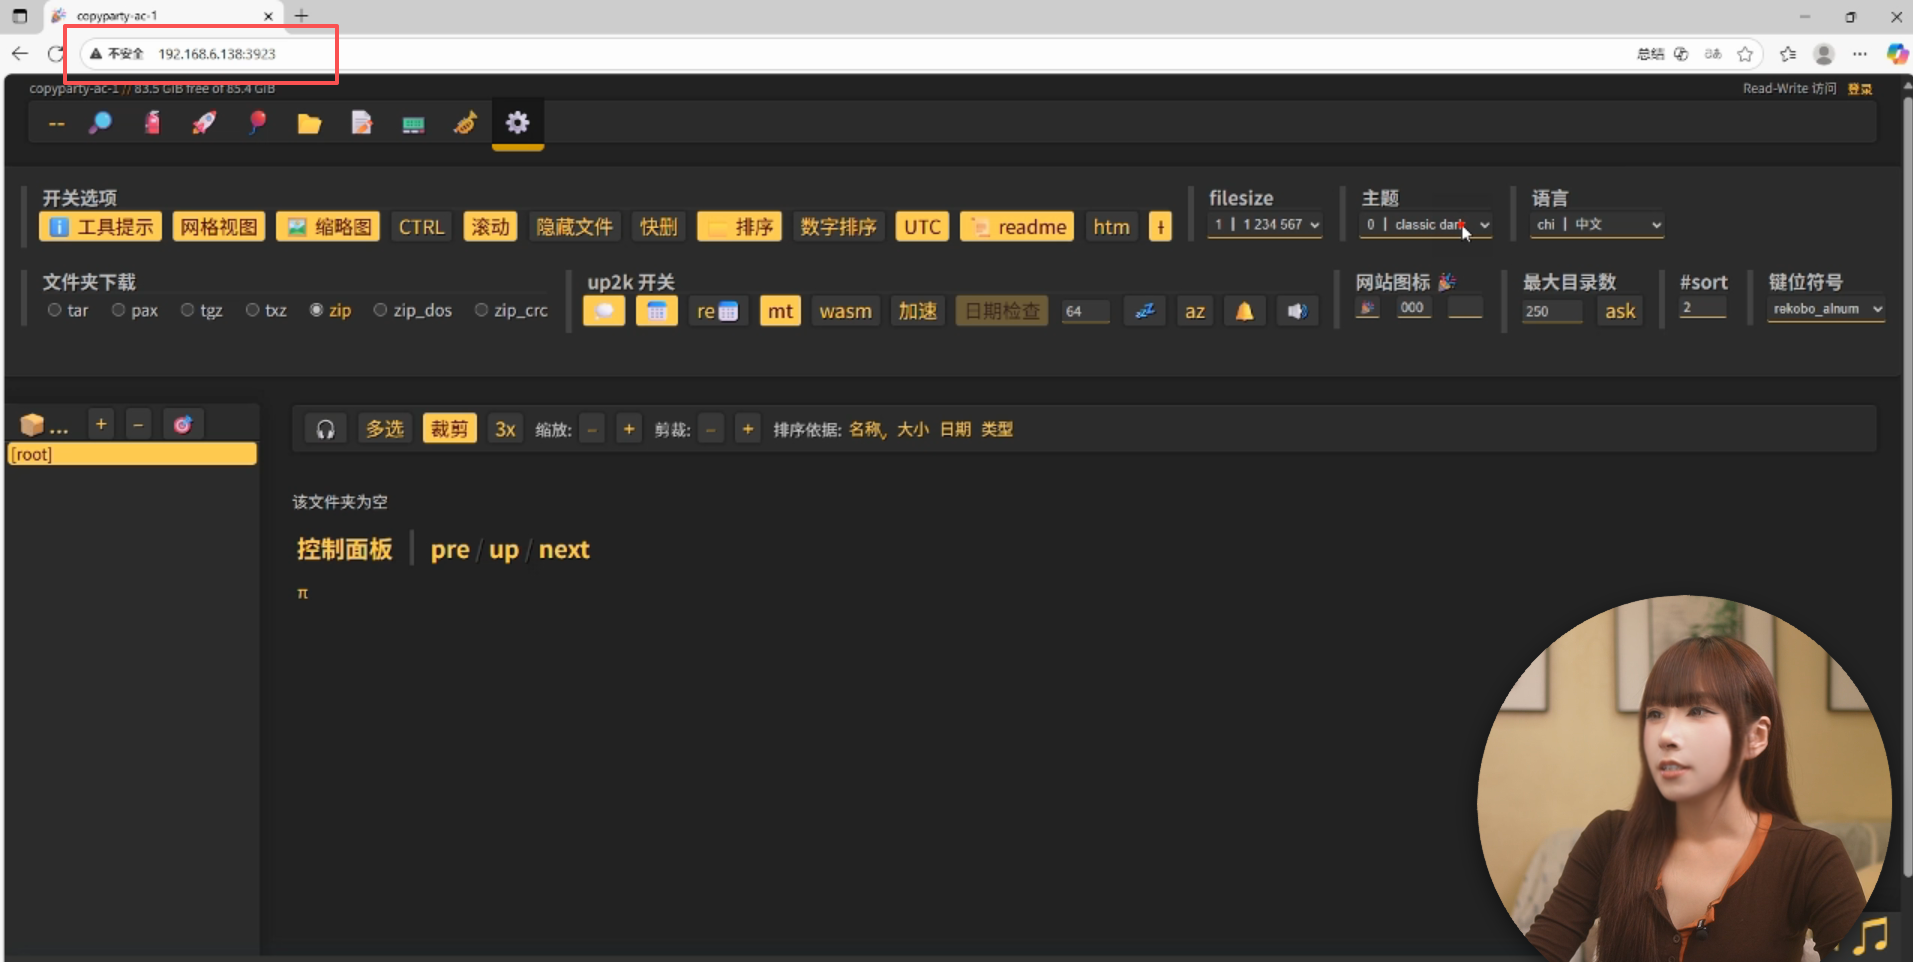
Task: Click the yellow folder icon in toolbar
Action: (309, 124)
